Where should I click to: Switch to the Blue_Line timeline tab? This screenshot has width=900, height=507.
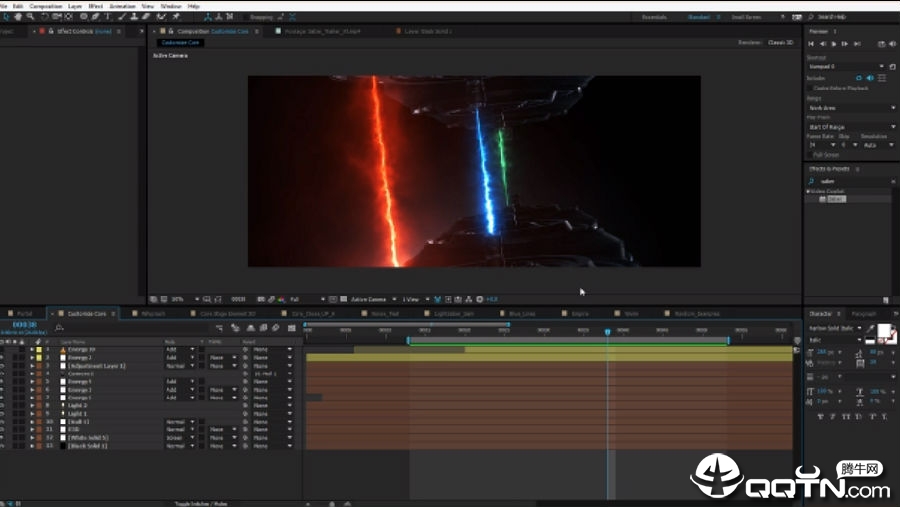click(521, 314)
